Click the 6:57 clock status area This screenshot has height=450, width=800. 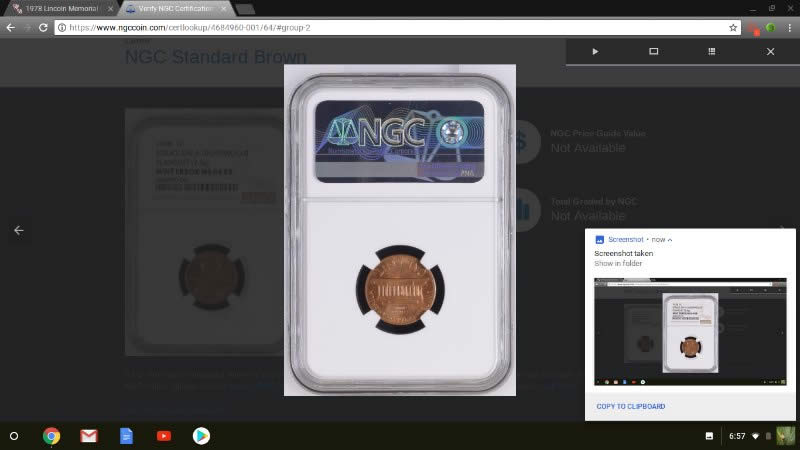point(737,436)
